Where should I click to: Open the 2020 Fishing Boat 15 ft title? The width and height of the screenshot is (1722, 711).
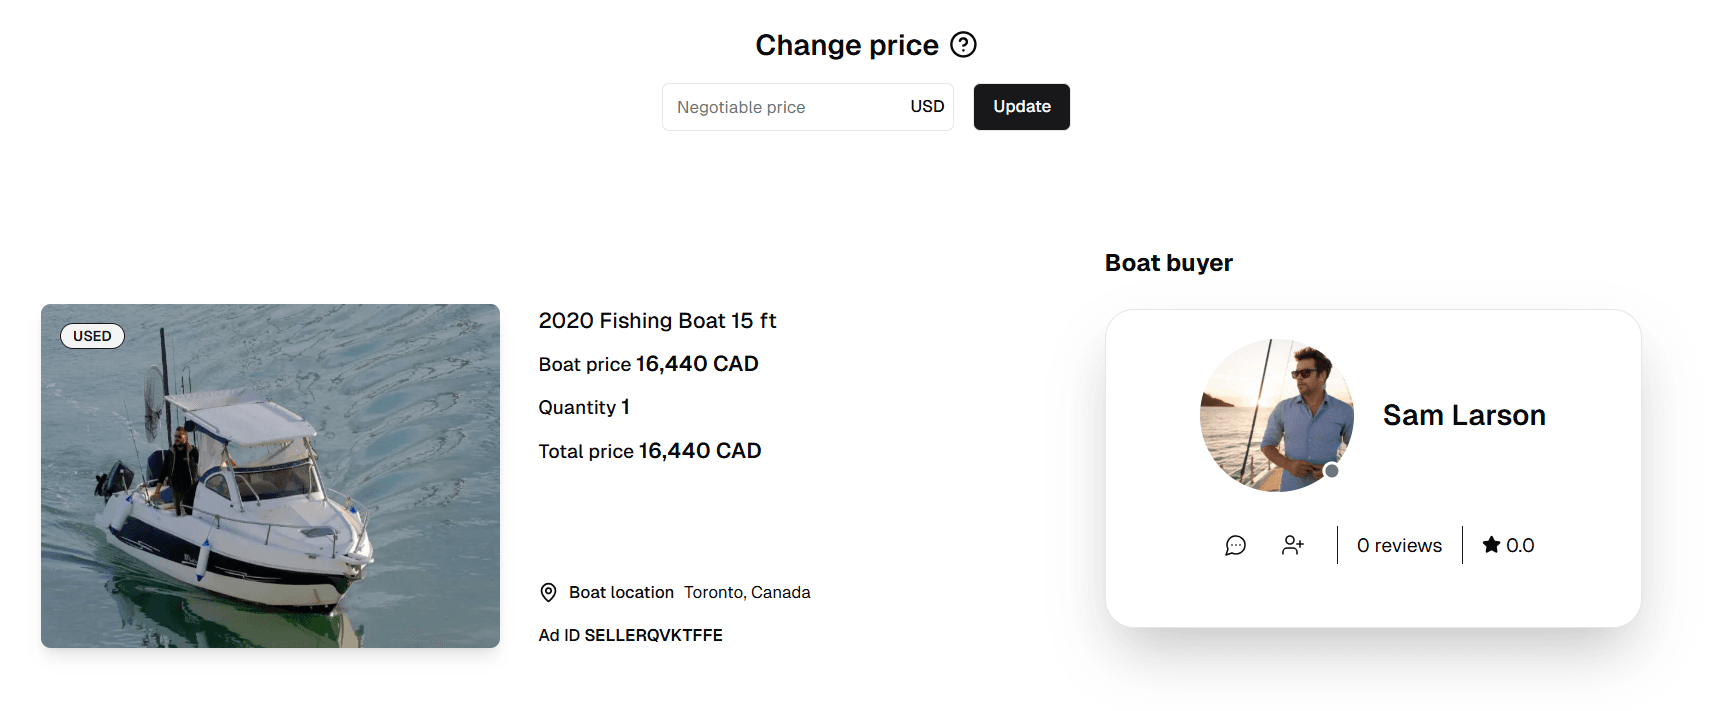pos(657,321)
